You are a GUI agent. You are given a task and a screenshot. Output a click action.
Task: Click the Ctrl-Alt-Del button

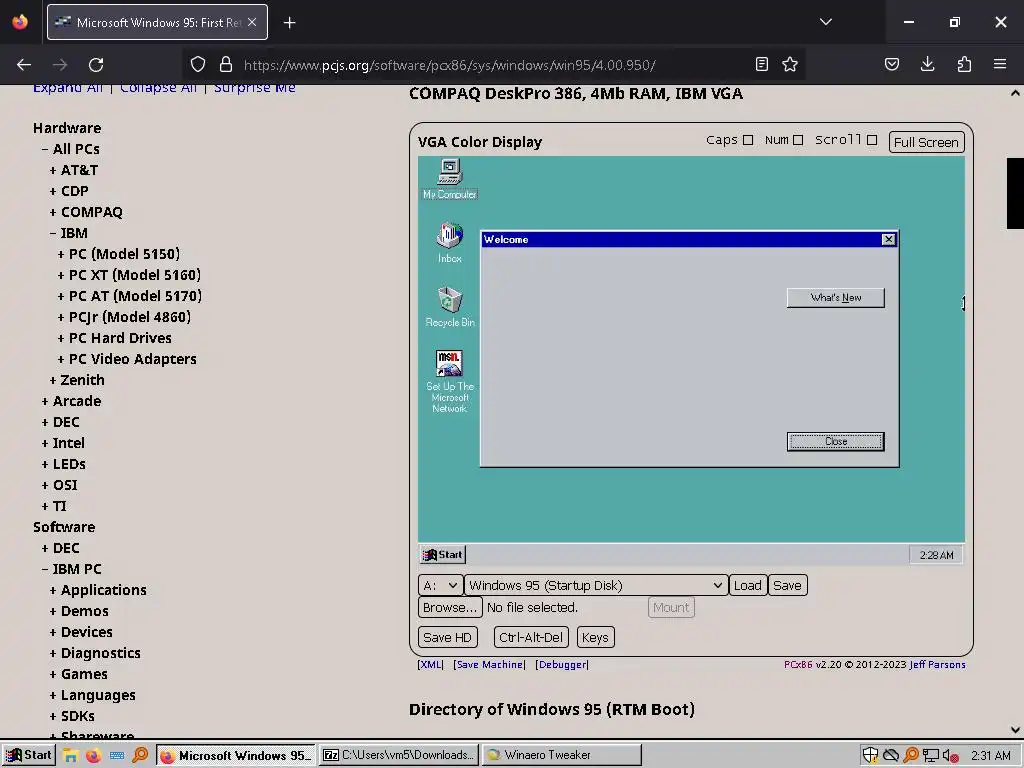pyautogui.click(x=531, y=637)
